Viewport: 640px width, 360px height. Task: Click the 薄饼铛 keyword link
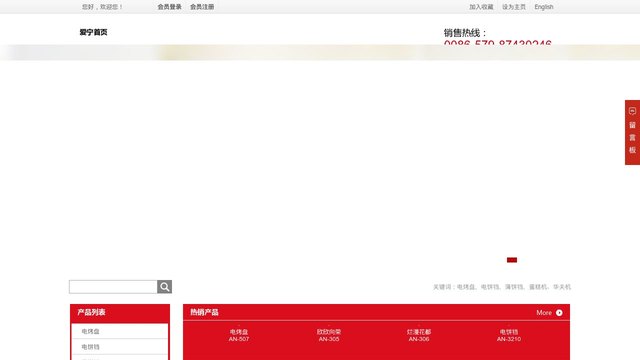pos(514,287)
